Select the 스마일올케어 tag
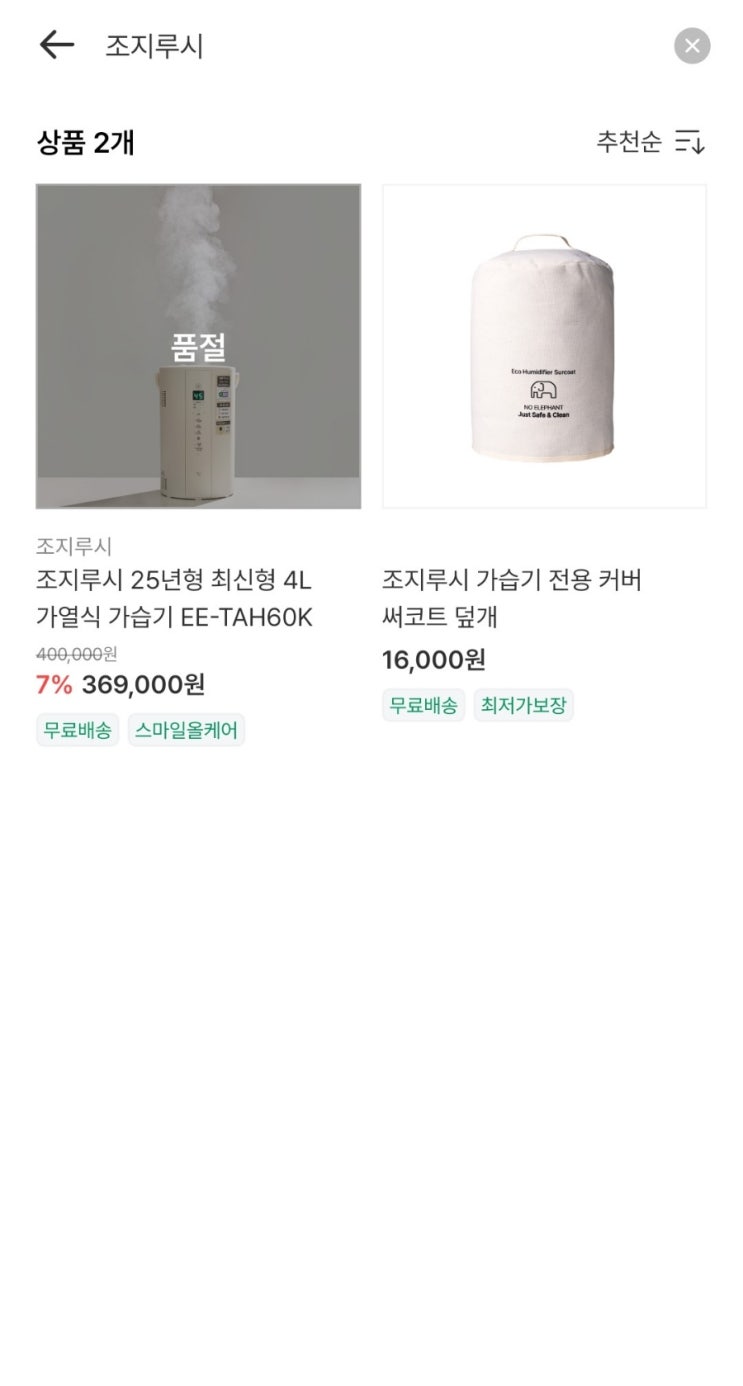The width and height of the screenshot is (743, 1386). 186,730
